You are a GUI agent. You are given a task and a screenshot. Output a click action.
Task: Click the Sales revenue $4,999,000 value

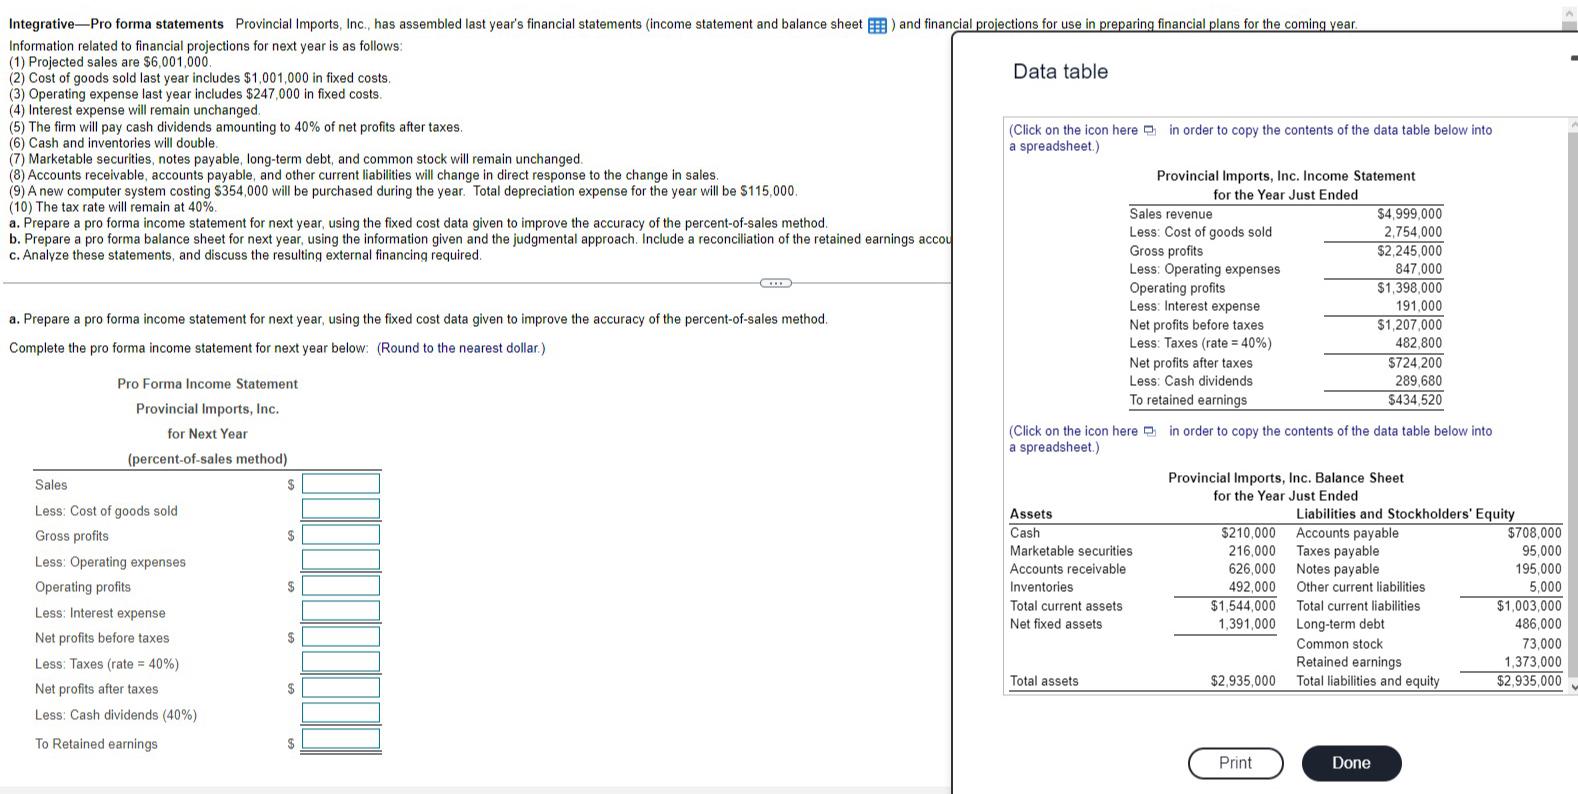1409,214
